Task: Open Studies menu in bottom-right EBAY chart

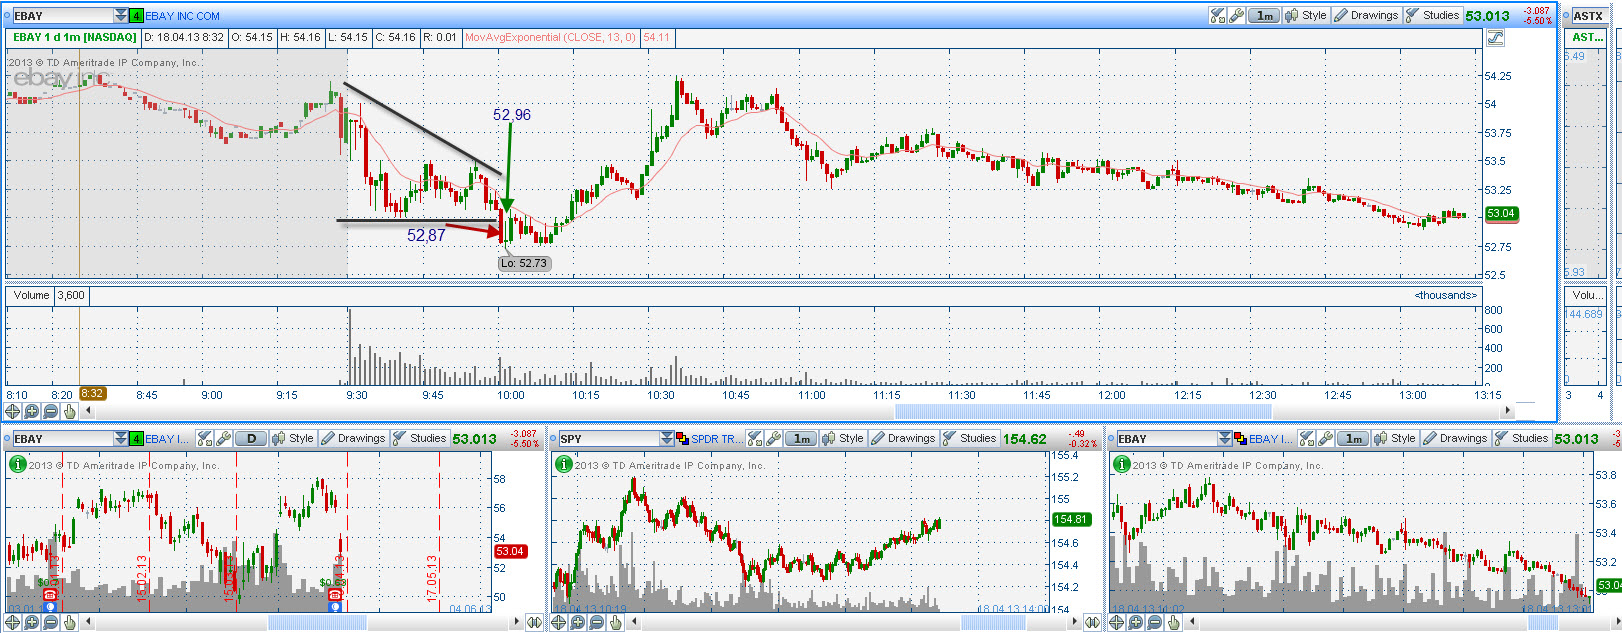Action: 1521,438
